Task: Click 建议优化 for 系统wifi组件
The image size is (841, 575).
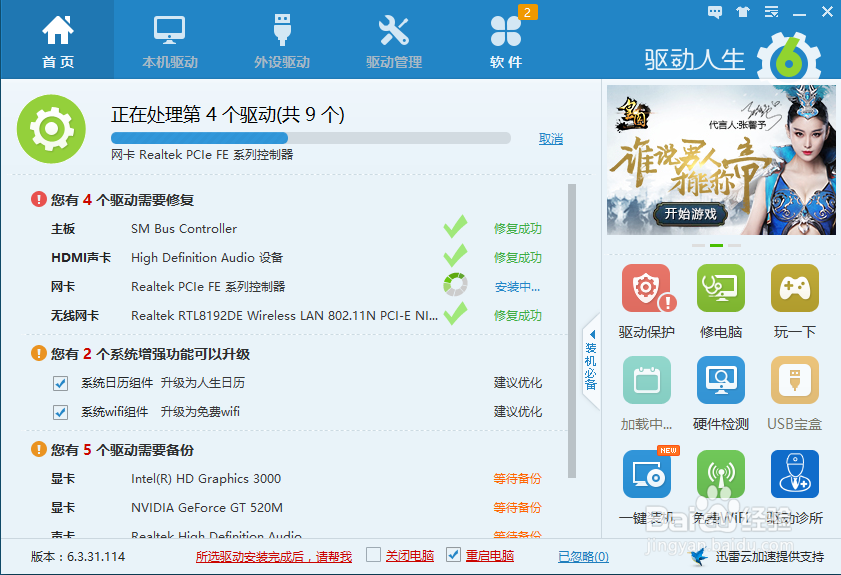Action: [x=518, y=411]
